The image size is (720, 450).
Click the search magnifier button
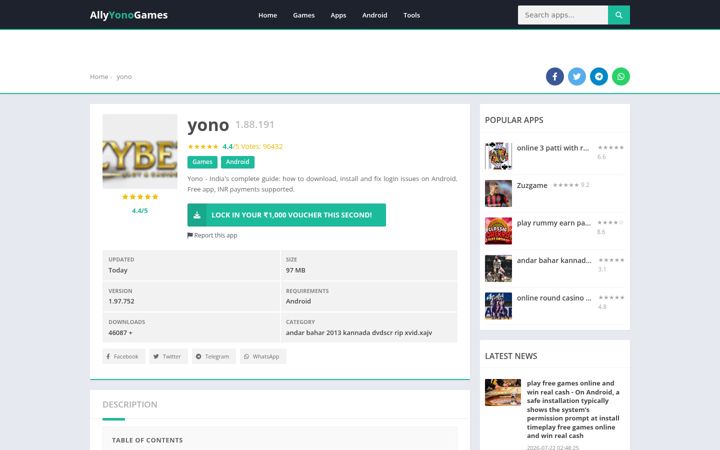(x=619, y=15)
